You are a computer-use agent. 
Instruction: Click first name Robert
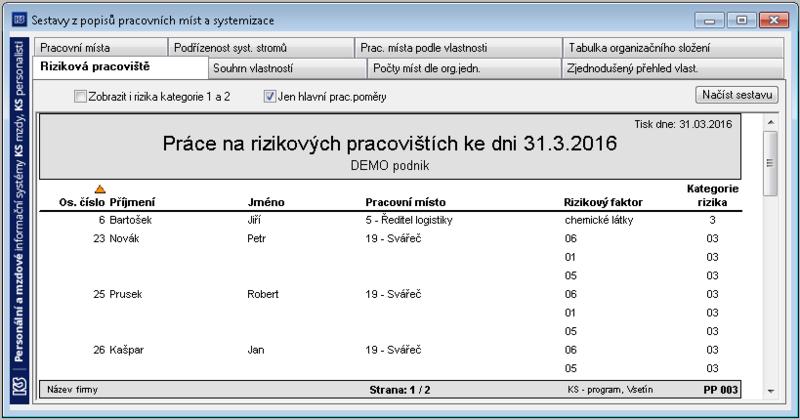coord(263,294)
